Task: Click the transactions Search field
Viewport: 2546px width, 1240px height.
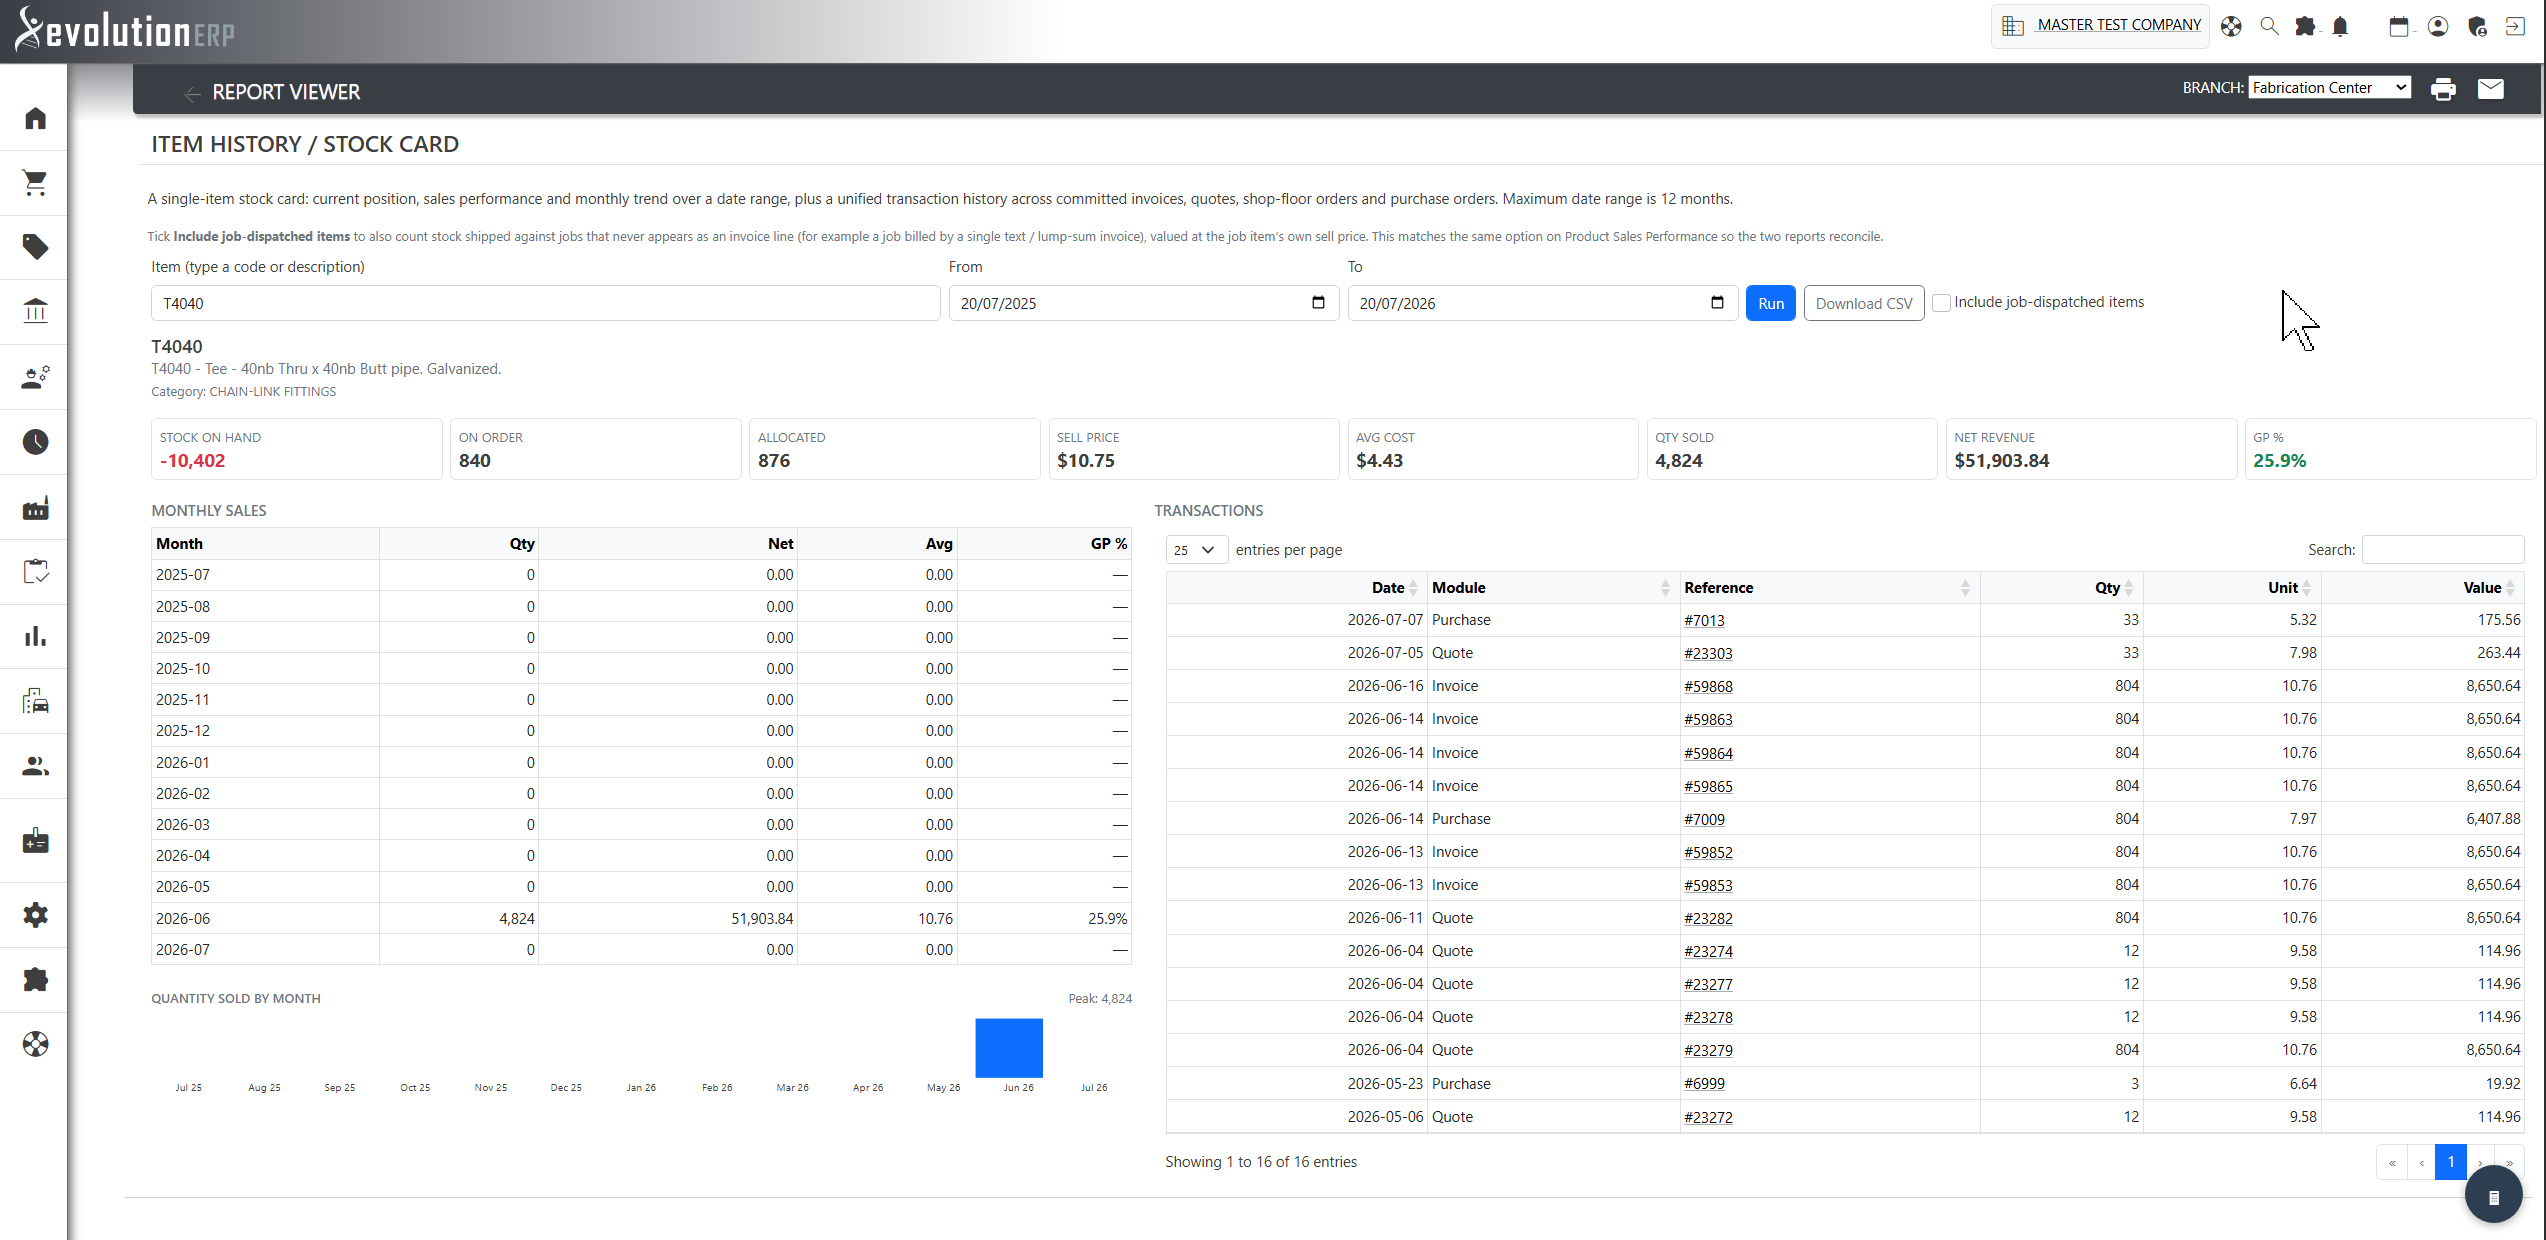Action: tap(2443, 550)
